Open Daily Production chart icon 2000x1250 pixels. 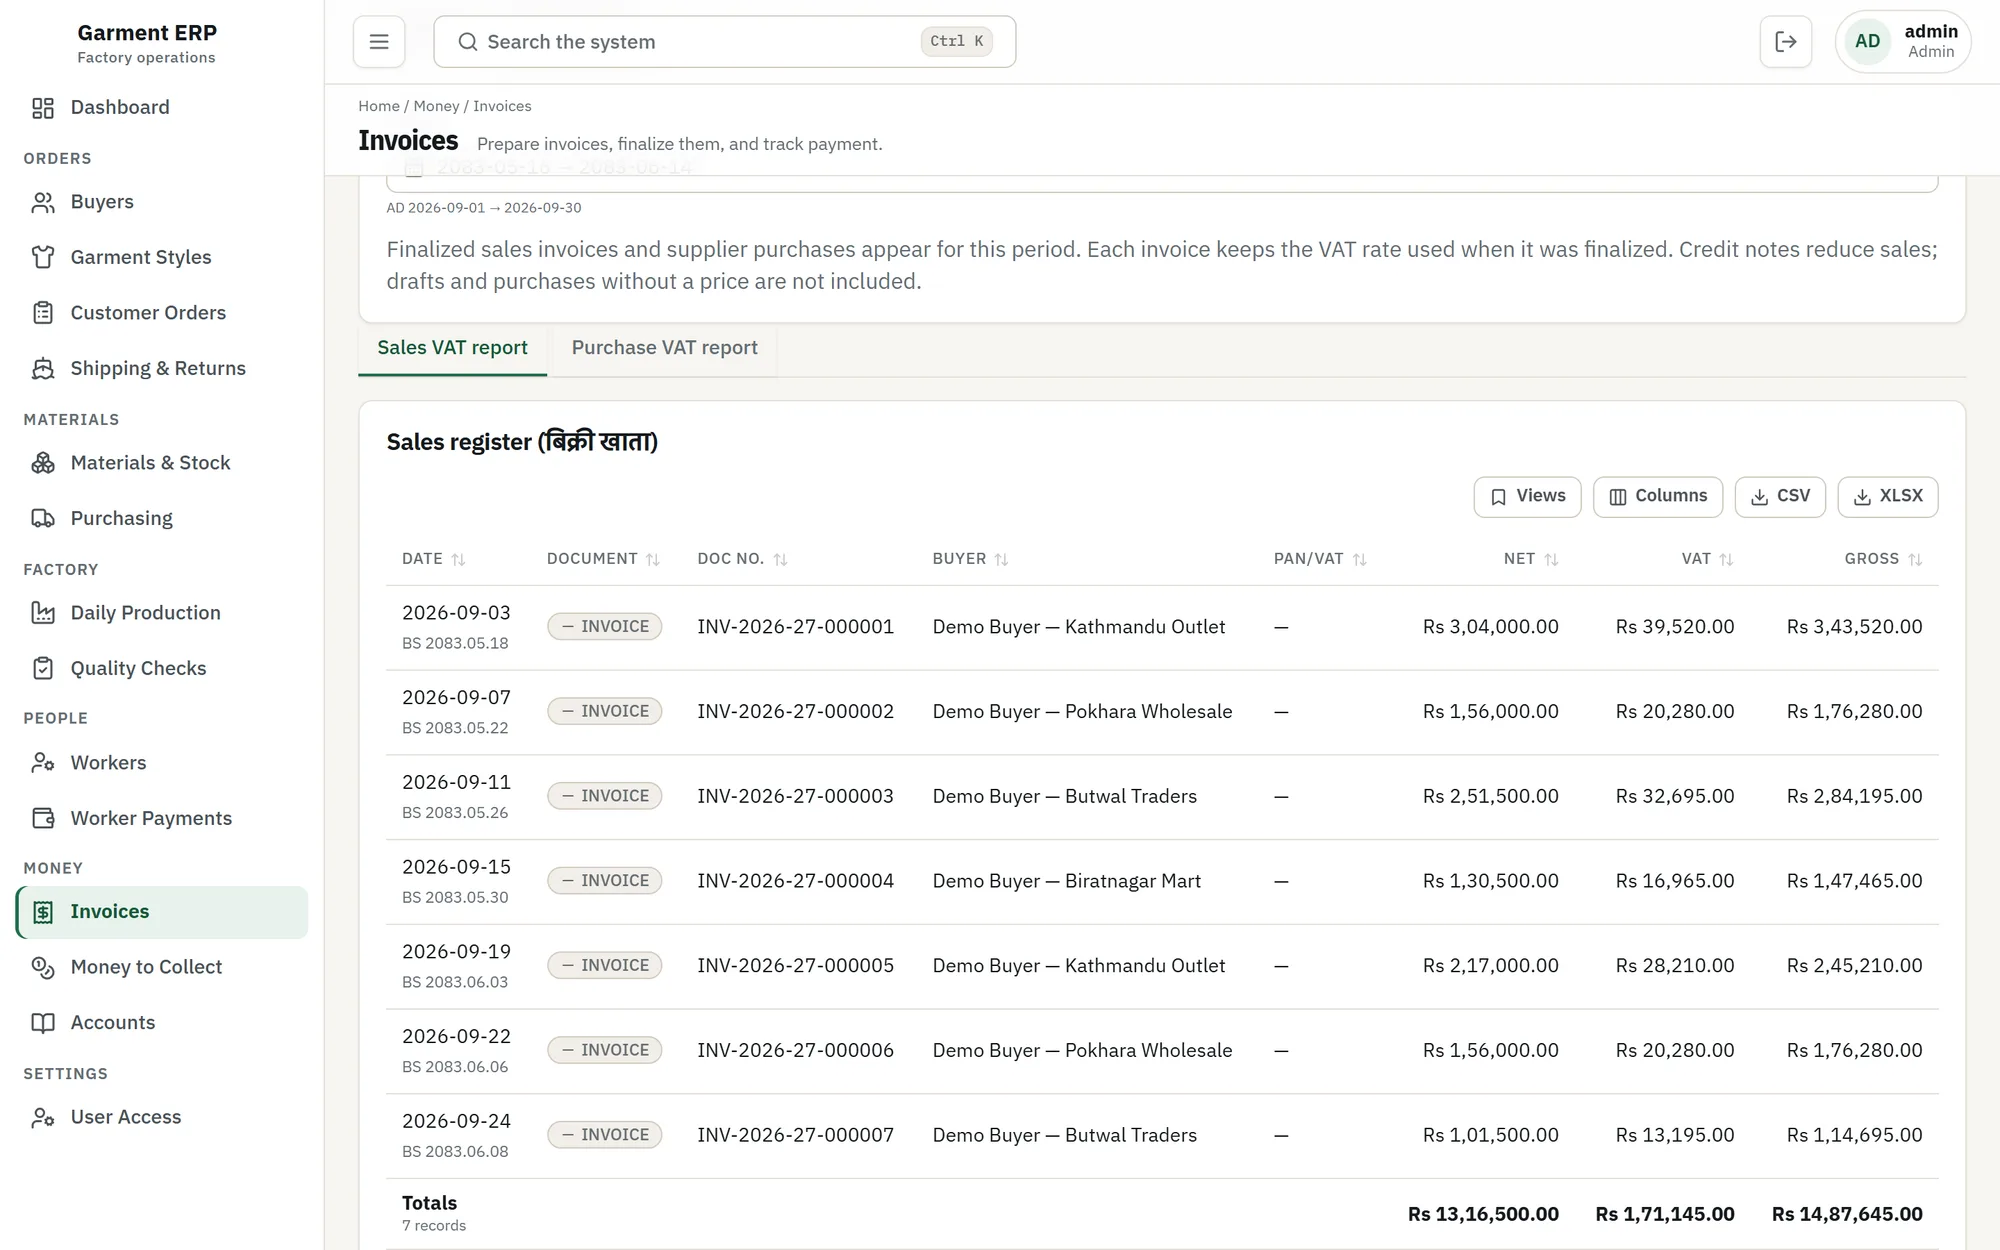(43, 613)
